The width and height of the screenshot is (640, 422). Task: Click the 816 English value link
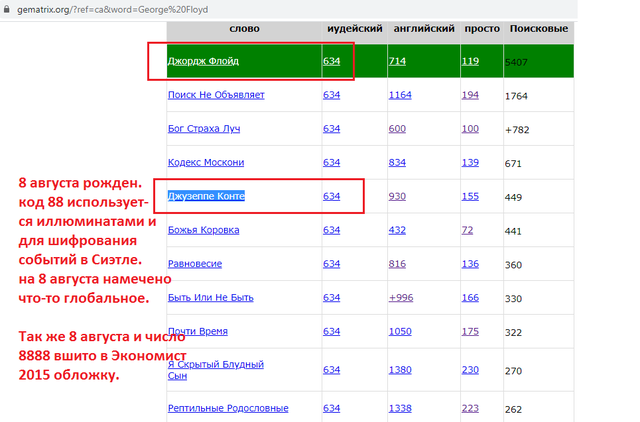(x=397, y=264)
